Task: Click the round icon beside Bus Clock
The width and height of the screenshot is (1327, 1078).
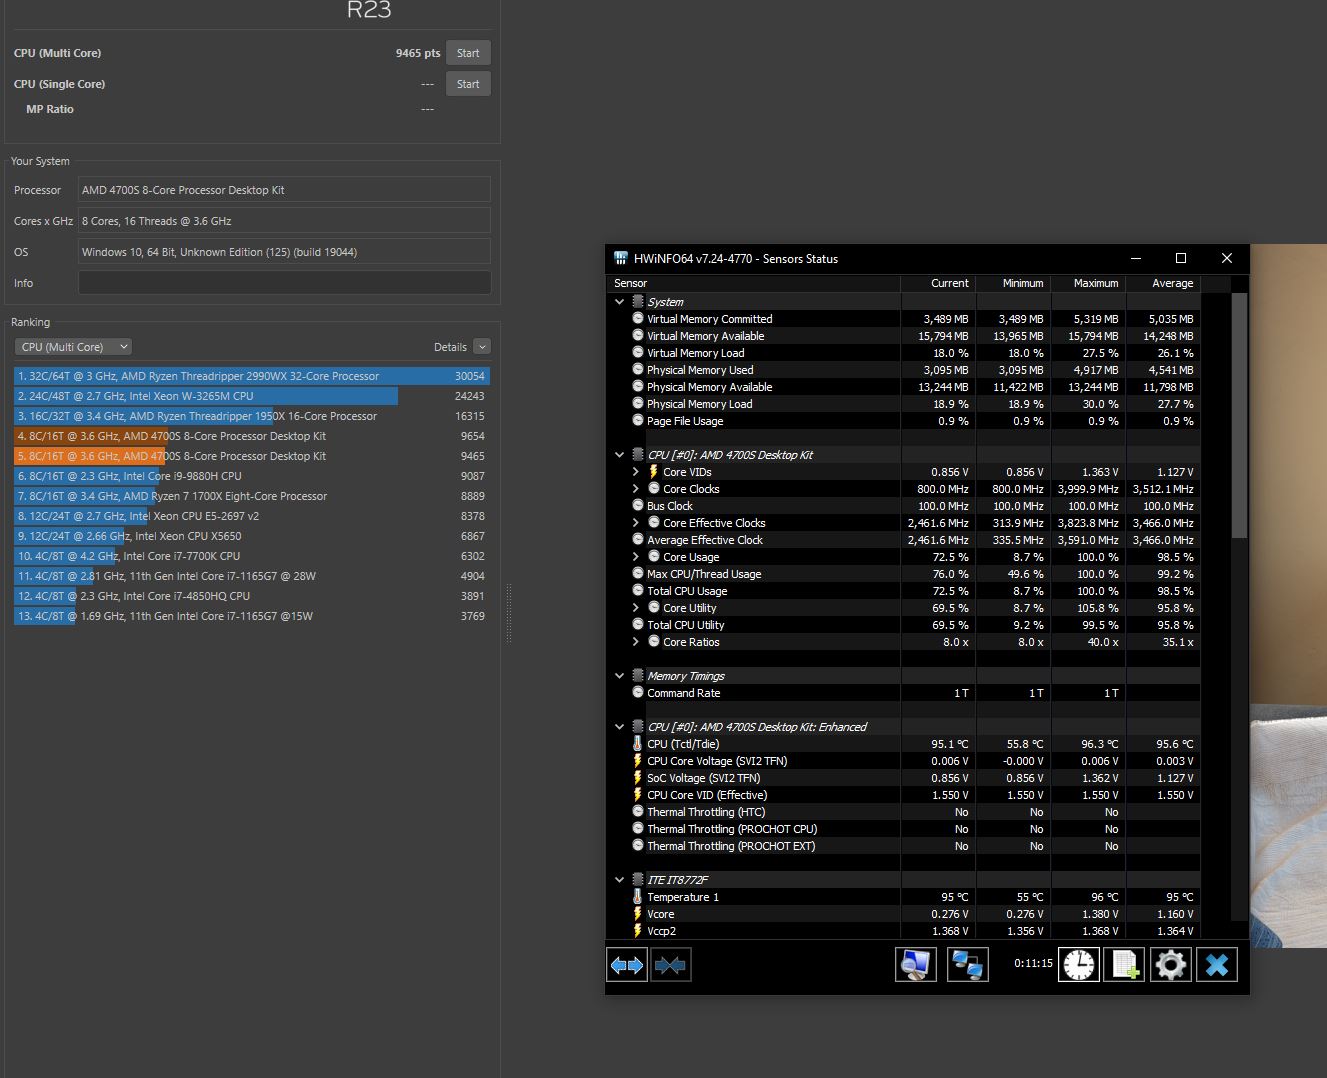Action: click(638, 506)
